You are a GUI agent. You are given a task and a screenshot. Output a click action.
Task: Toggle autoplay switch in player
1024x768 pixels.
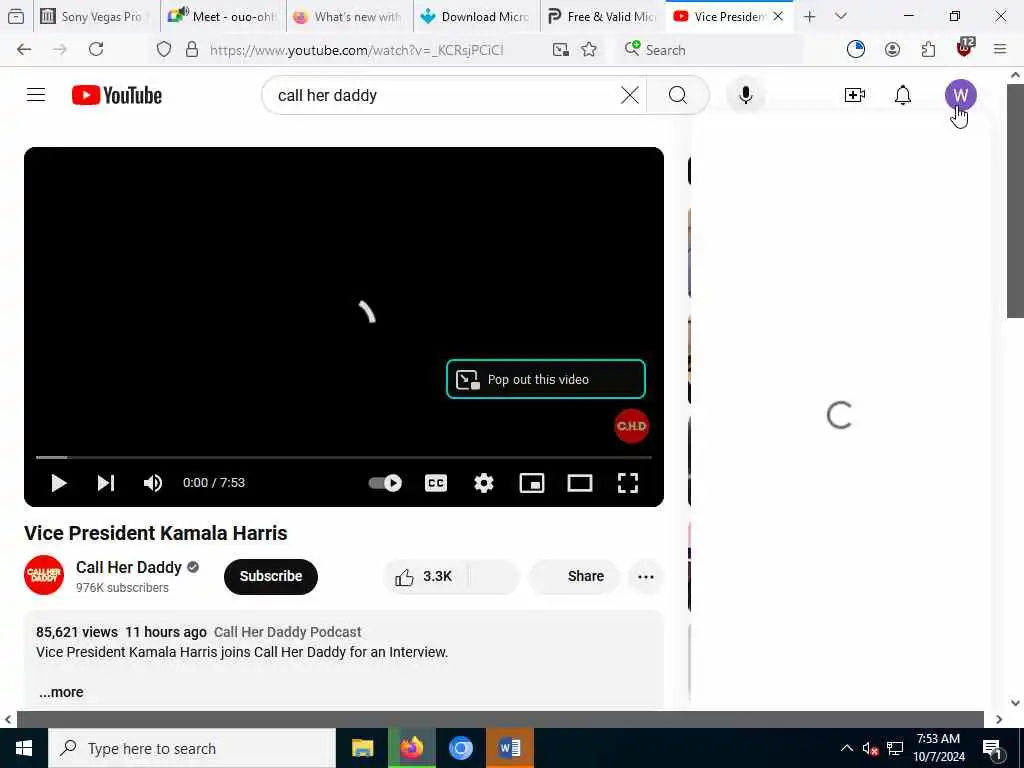click(385, 483)
